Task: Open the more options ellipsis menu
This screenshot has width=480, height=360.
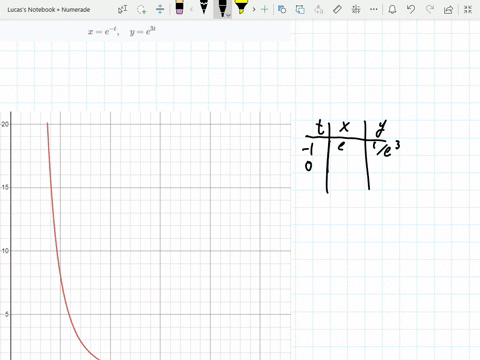Action: tap(374, 9)
